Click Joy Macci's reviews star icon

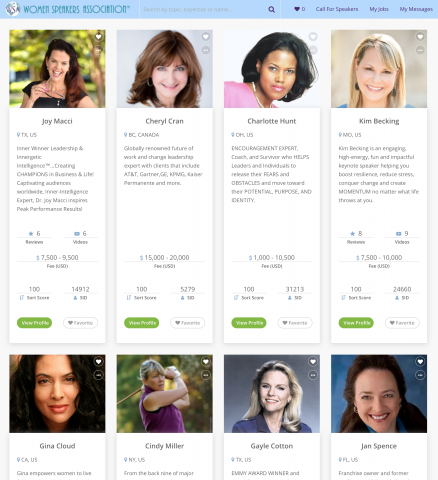[31, 234]
